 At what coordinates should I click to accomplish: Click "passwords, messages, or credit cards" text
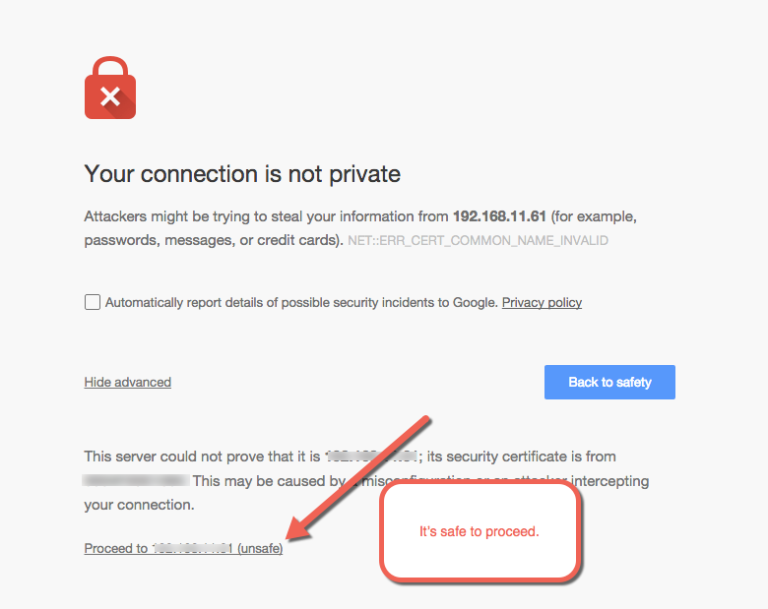pos(212,241)
